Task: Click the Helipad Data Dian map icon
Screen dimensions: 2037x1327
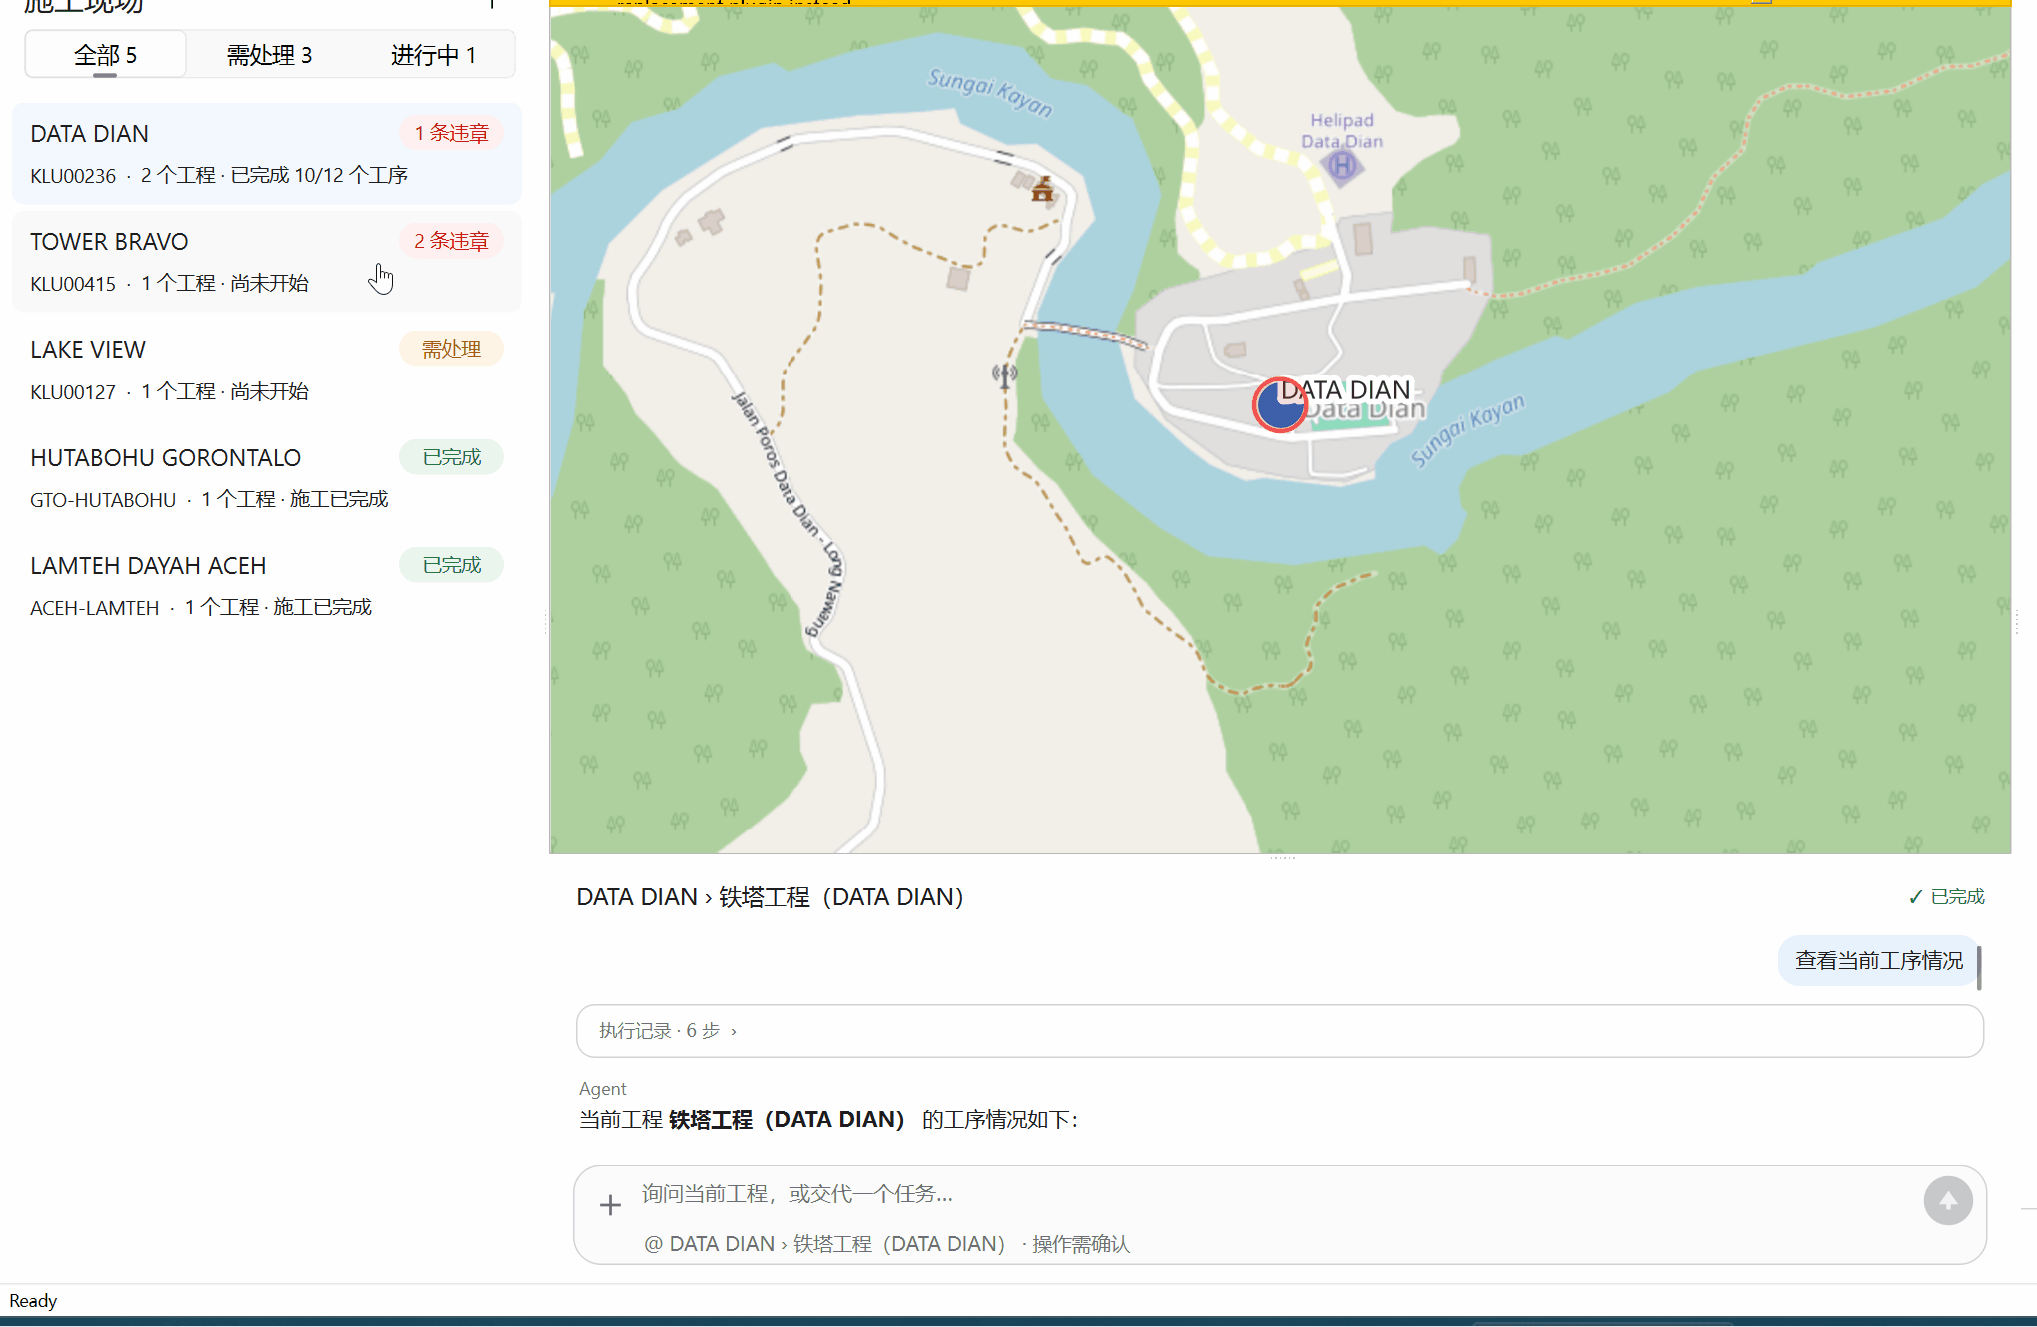Action: (1342, 166)
